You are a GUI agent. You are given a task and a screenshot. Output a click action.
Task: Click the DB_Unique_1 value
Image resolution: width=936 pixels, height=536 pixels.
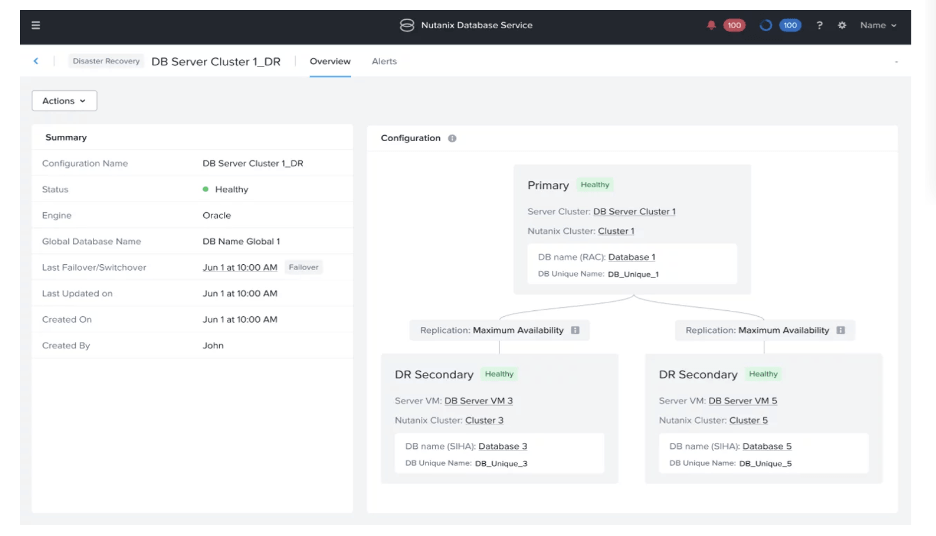pos(633,275)
